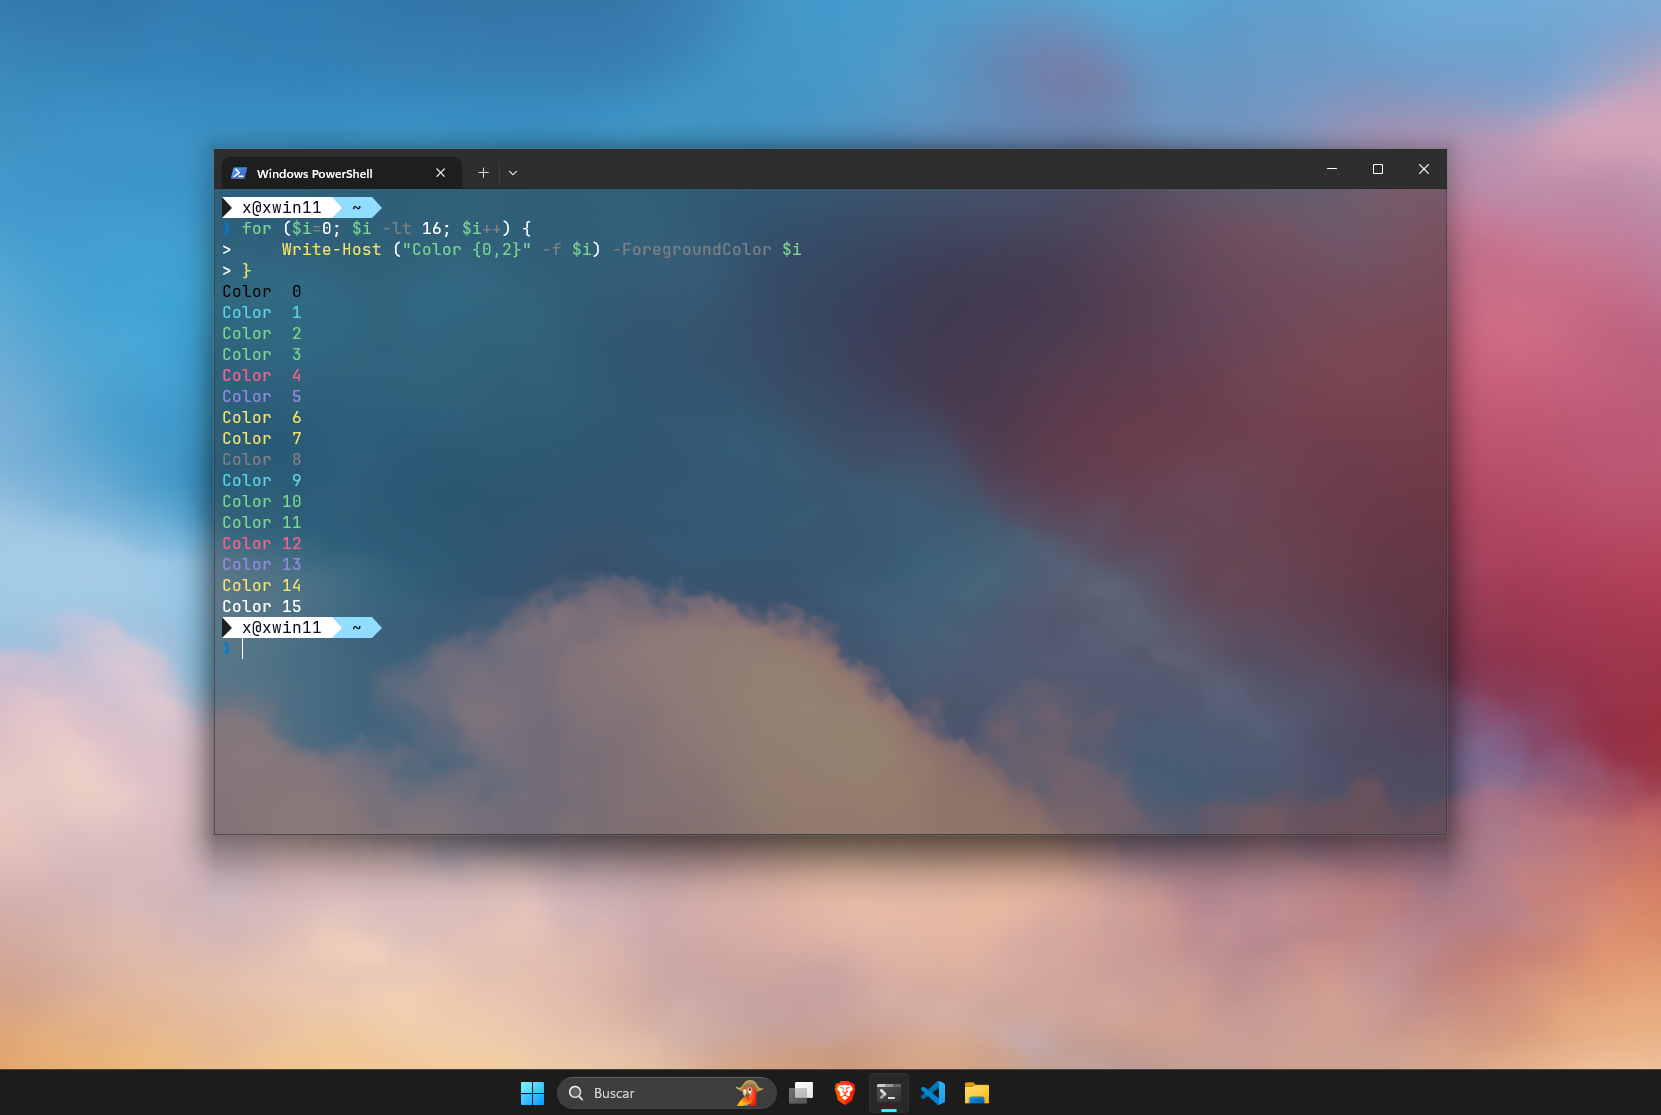Viewport: 1661px width, 1115px height.
Task: Close the Windows PowerShell tab
Action: click(440, 173)
